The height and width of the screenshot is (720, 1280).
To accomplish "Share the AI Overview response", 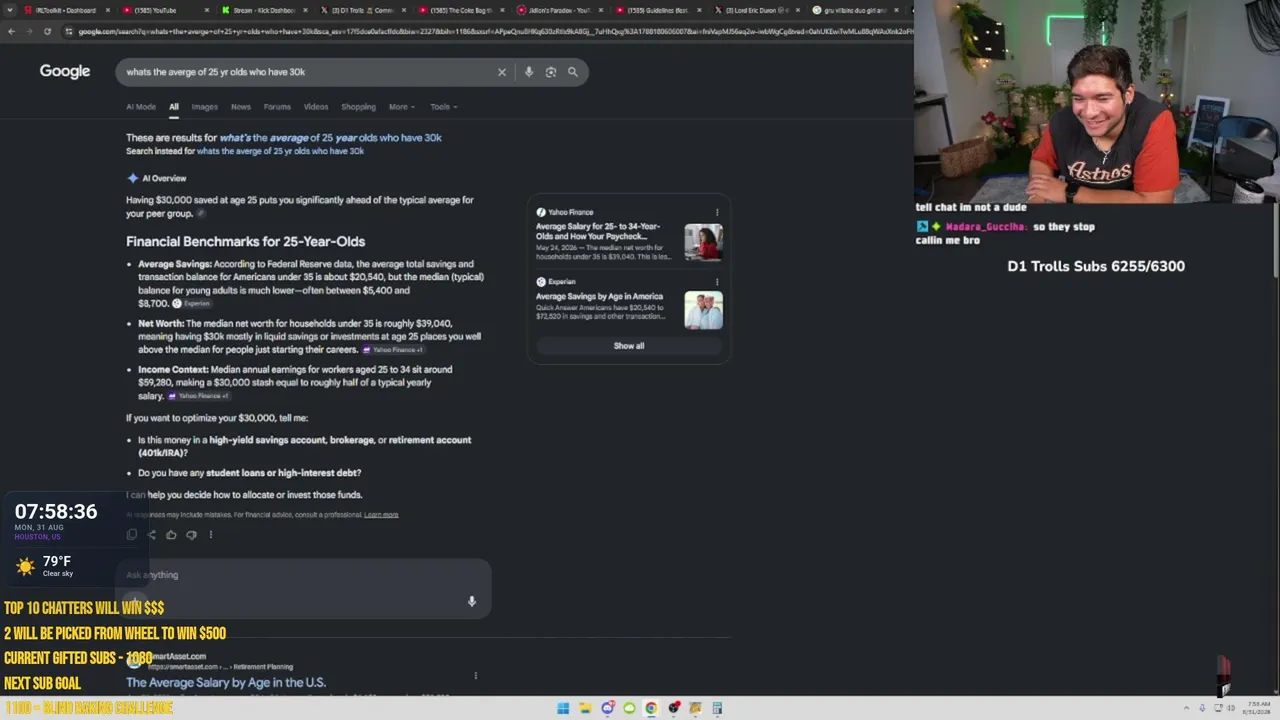I will [152, 535].
